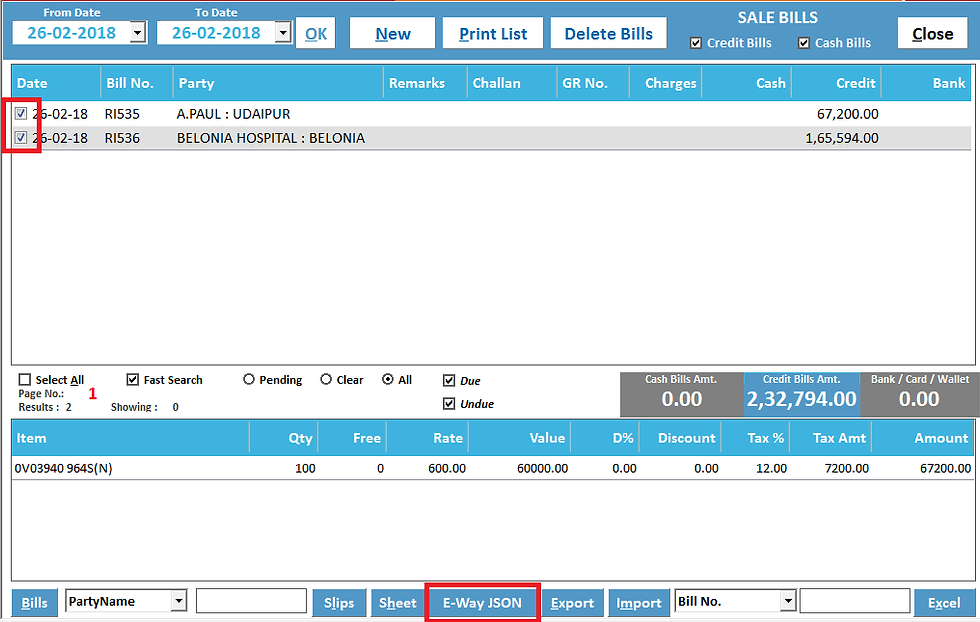
Task: Disable the Fast Search checkbox
Action: [x=132, y=379]
